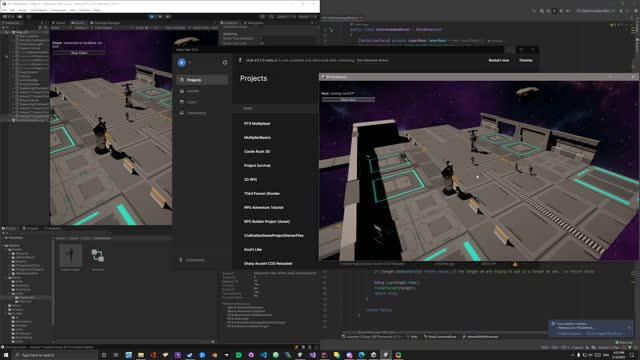
Task: Click the Run button in code editor toolbar
Action: tap(554, 11)
